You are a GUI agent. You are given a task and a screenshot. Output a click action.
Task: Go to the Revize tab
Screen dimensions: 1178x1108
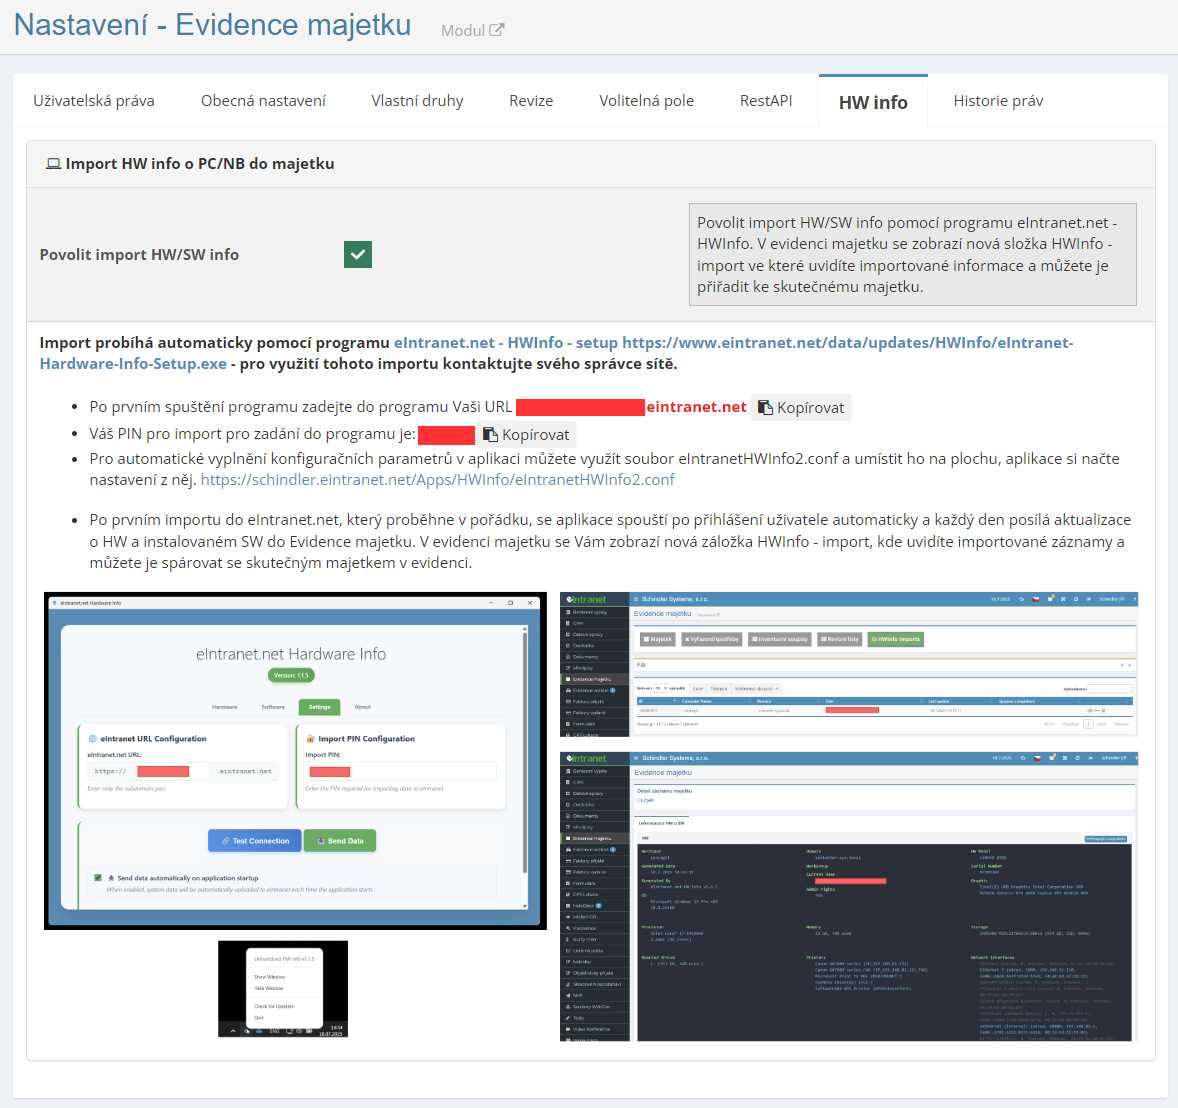coord(531,101)
